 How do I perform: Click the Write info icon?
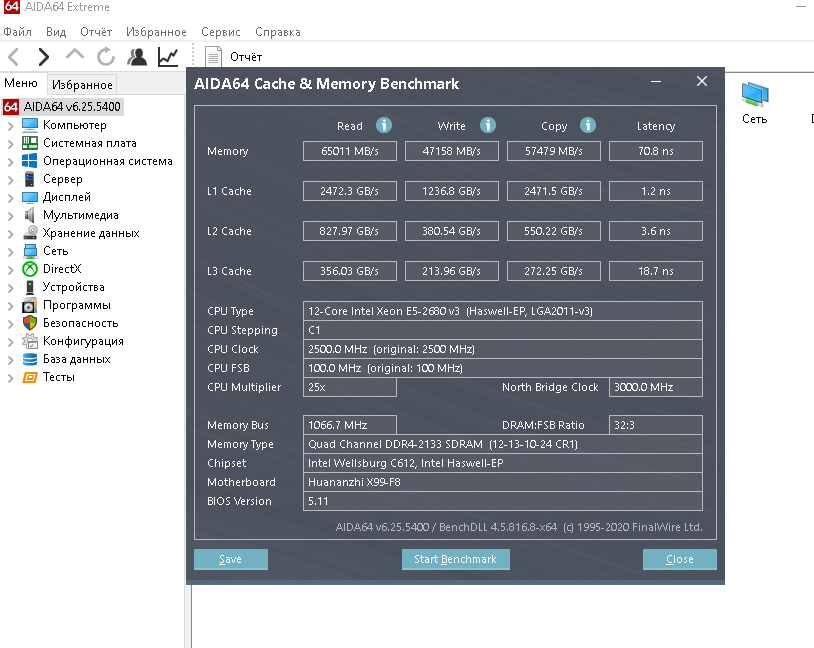pyautogui.click(x=487, y=125)
